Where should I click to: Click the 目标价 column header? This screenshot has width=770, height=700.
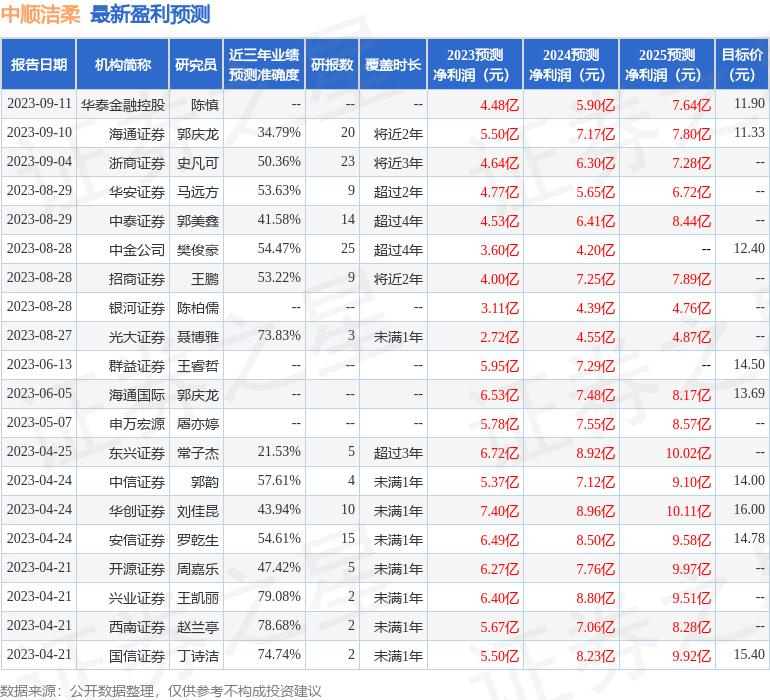(x=742, y=64)
